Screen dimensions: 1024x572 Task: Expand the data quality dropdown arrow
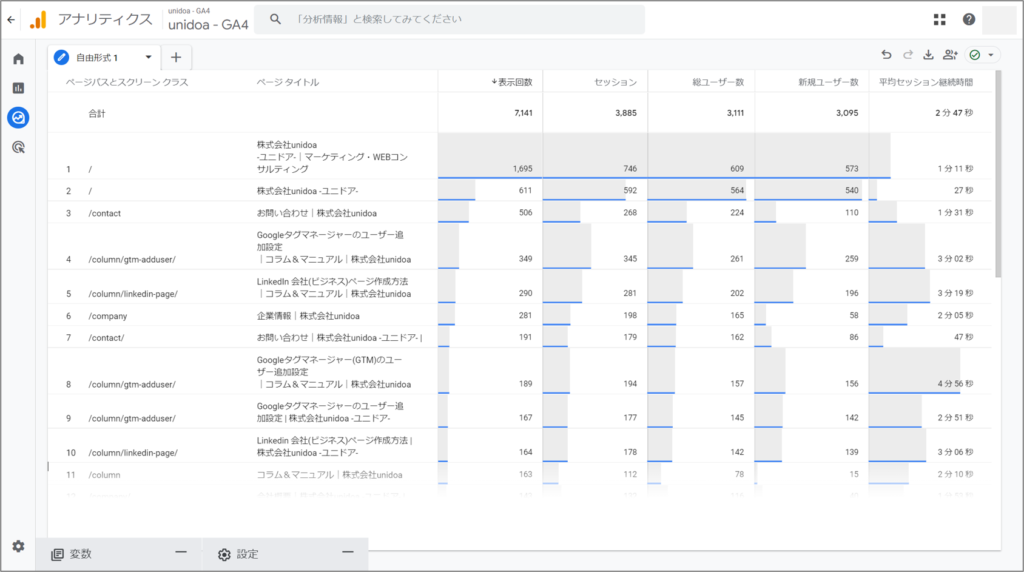point(991,55)
